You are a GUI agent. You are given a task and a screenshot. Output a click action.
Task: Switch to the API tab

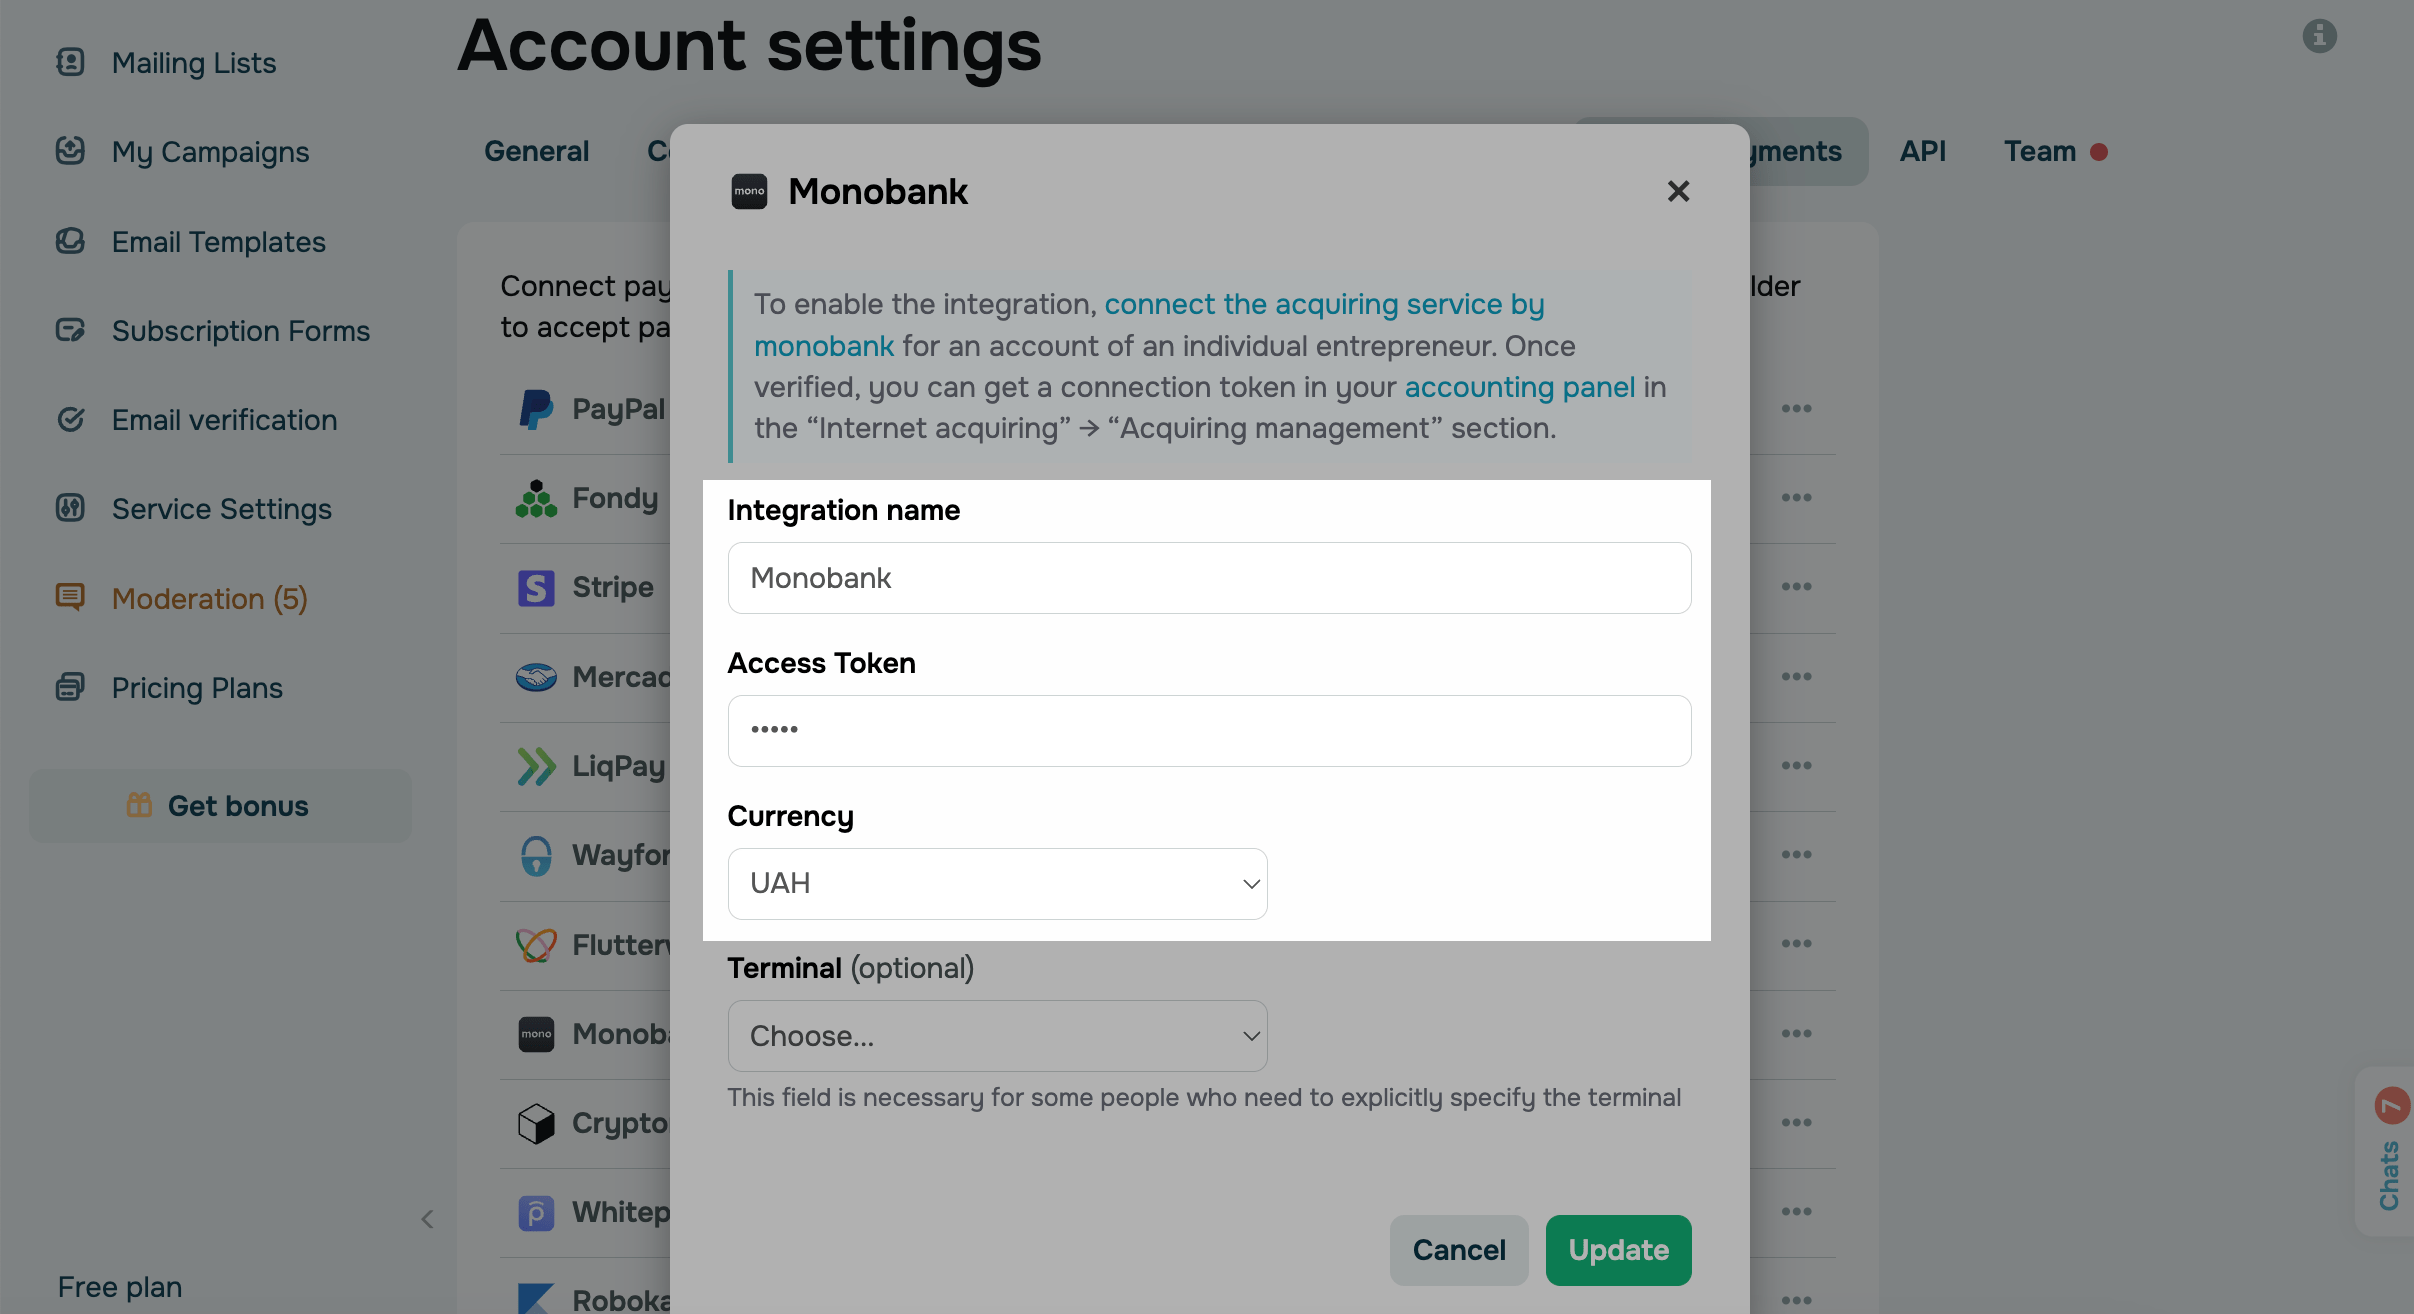point(1922,151)
